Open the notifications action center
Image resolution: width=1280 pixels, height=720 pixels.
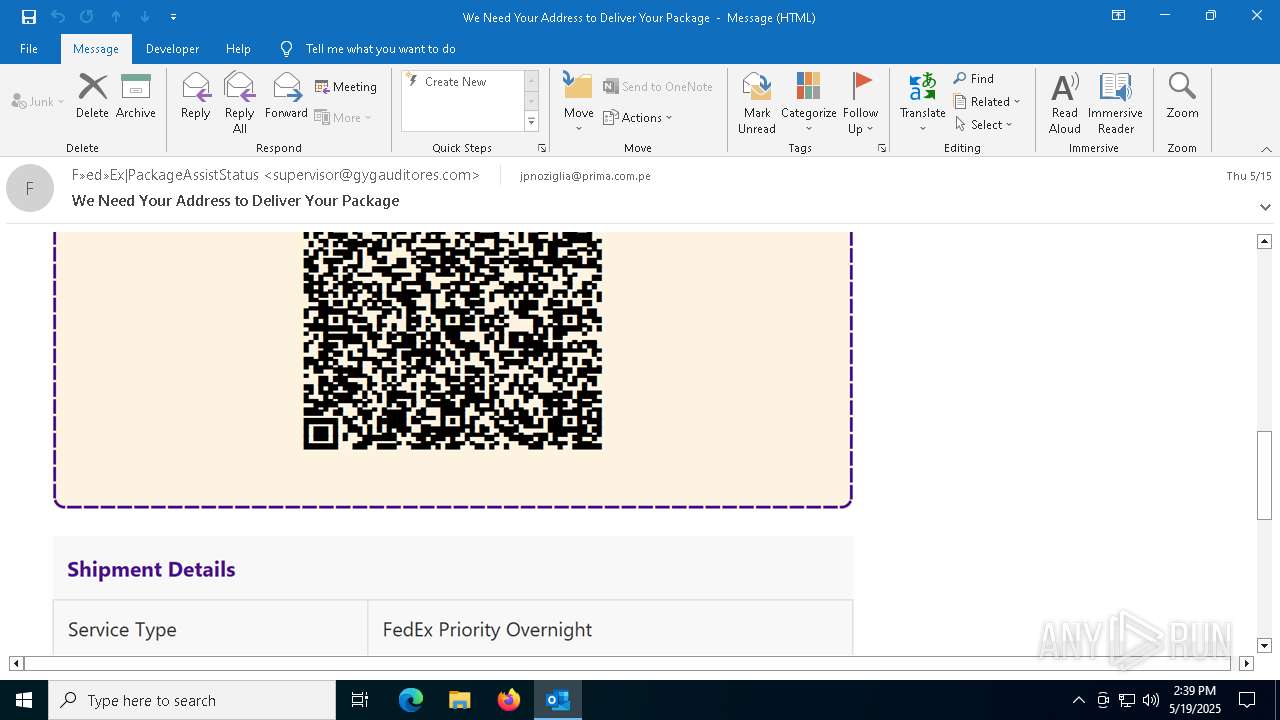point(1247,700)
